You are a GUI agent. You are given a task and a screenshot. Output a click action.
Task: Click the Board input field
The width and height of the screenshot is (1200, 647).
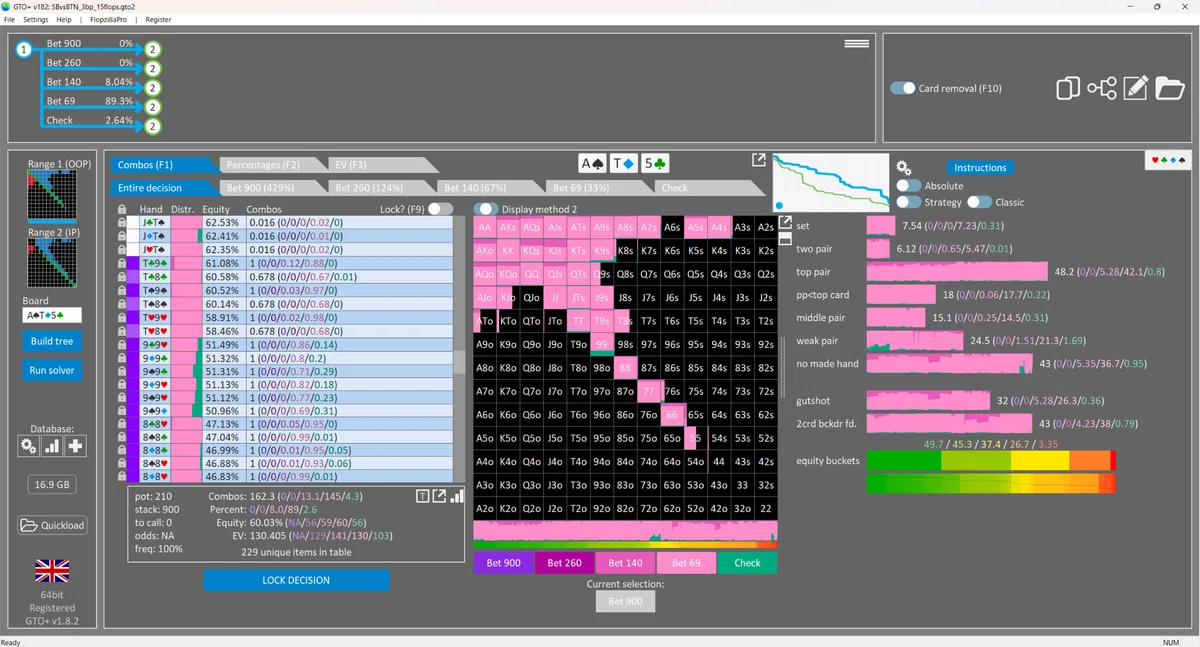click(x=52, y=315)
